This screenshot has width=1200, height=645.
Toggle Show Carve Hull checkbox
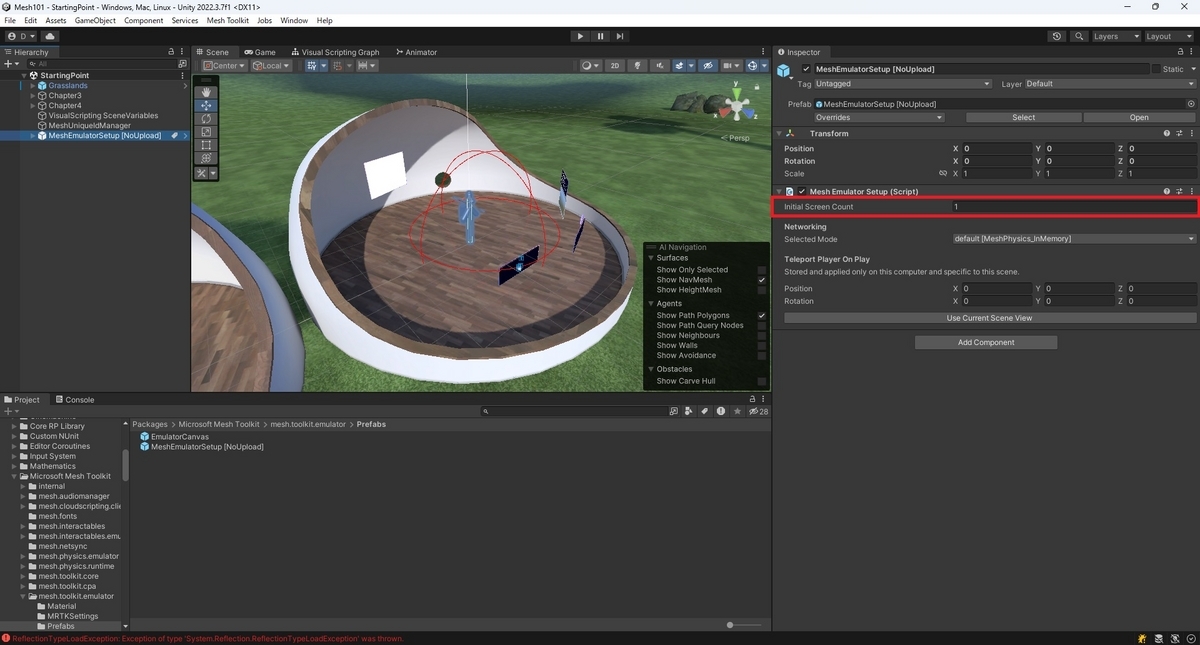[762, 382]
